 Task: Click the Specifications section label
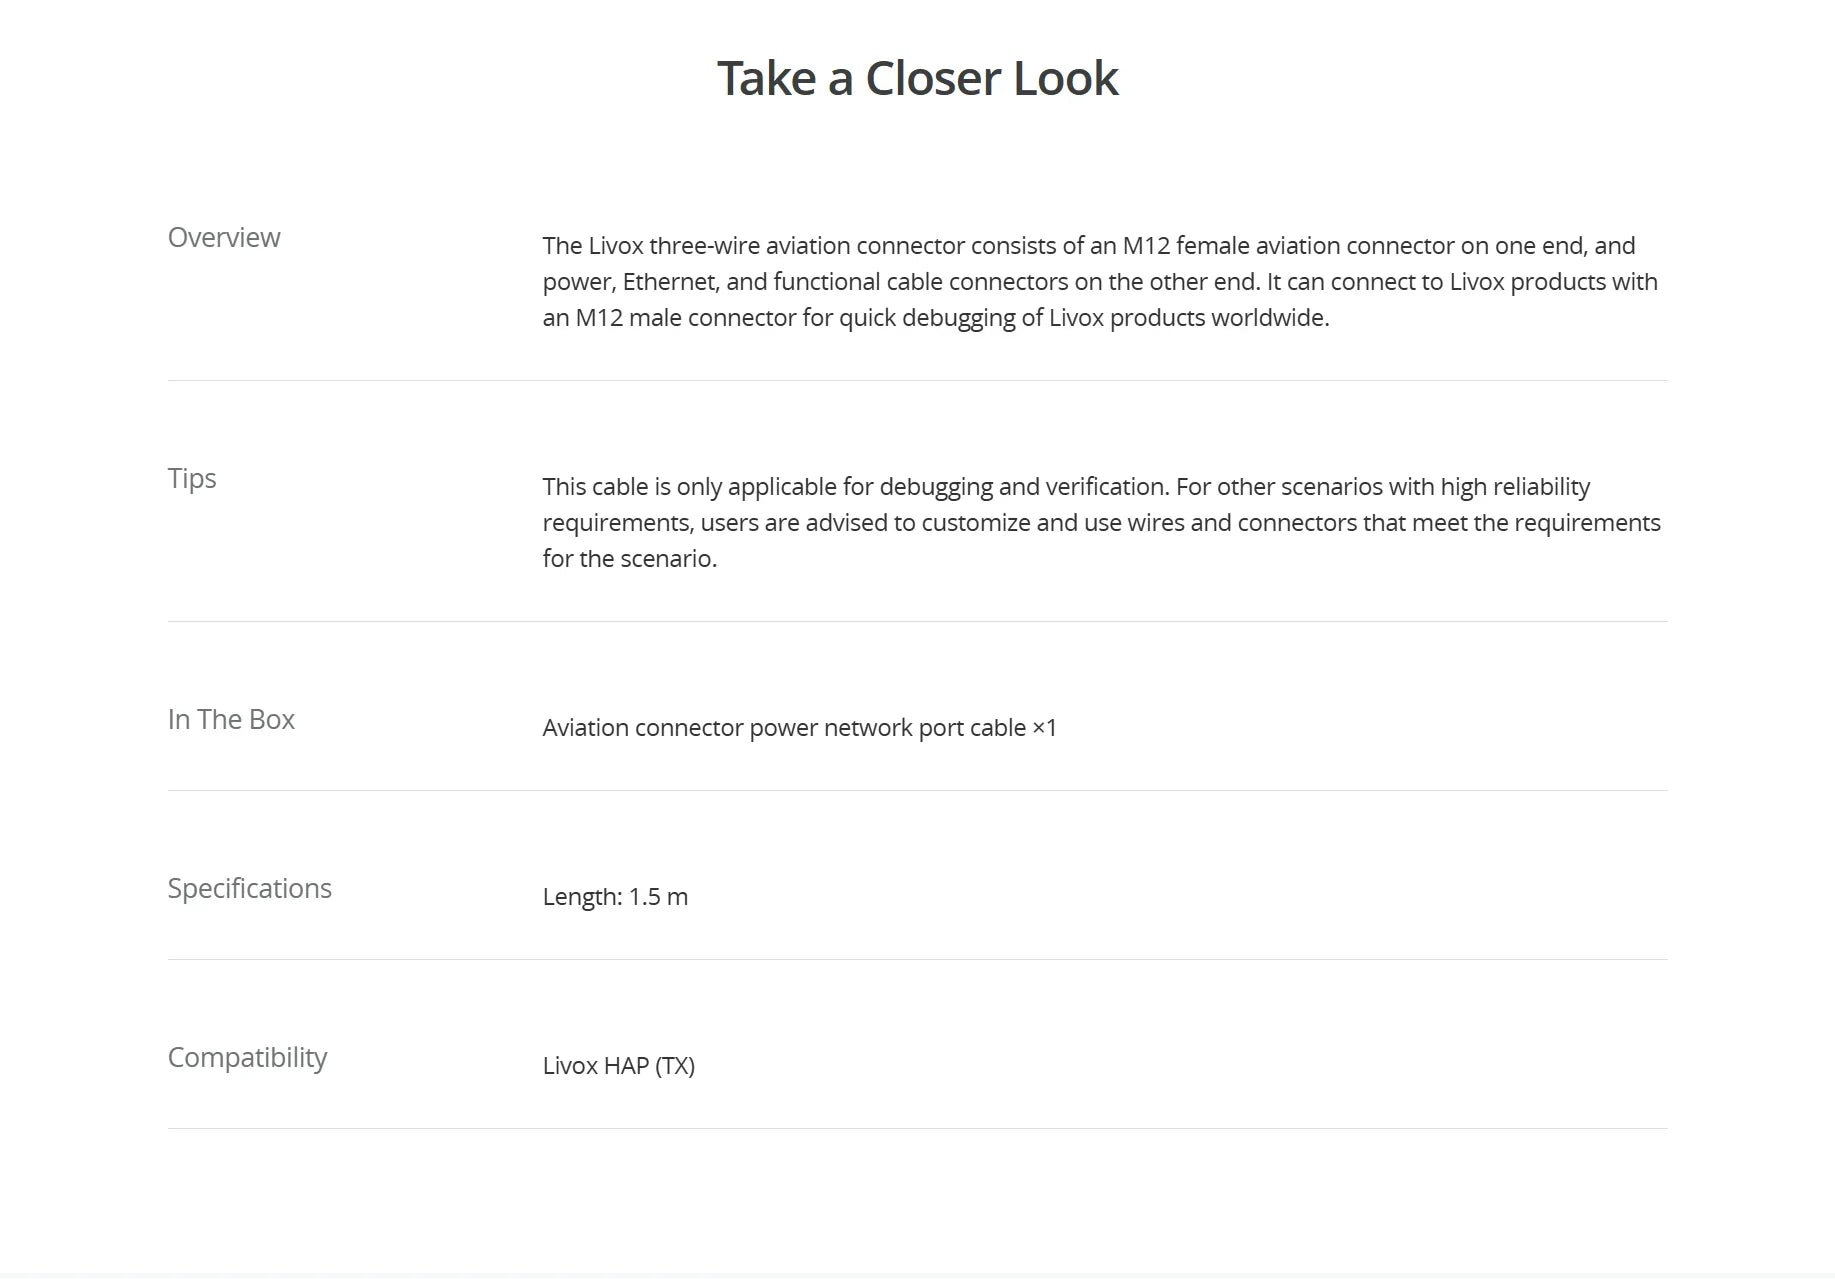[x=249, y=889]
